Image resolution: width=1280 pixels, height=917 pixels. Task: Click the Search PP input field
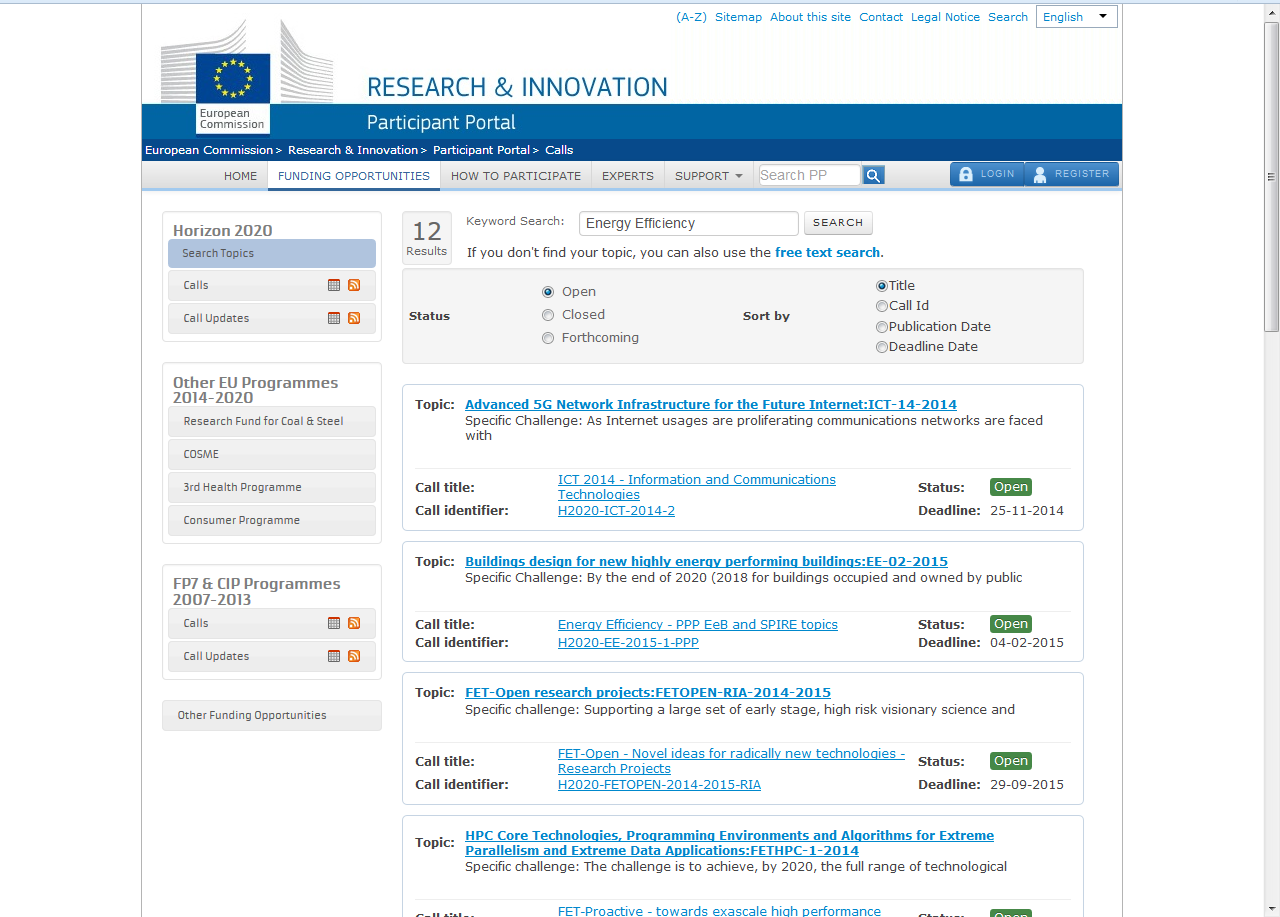coord(810,175)
